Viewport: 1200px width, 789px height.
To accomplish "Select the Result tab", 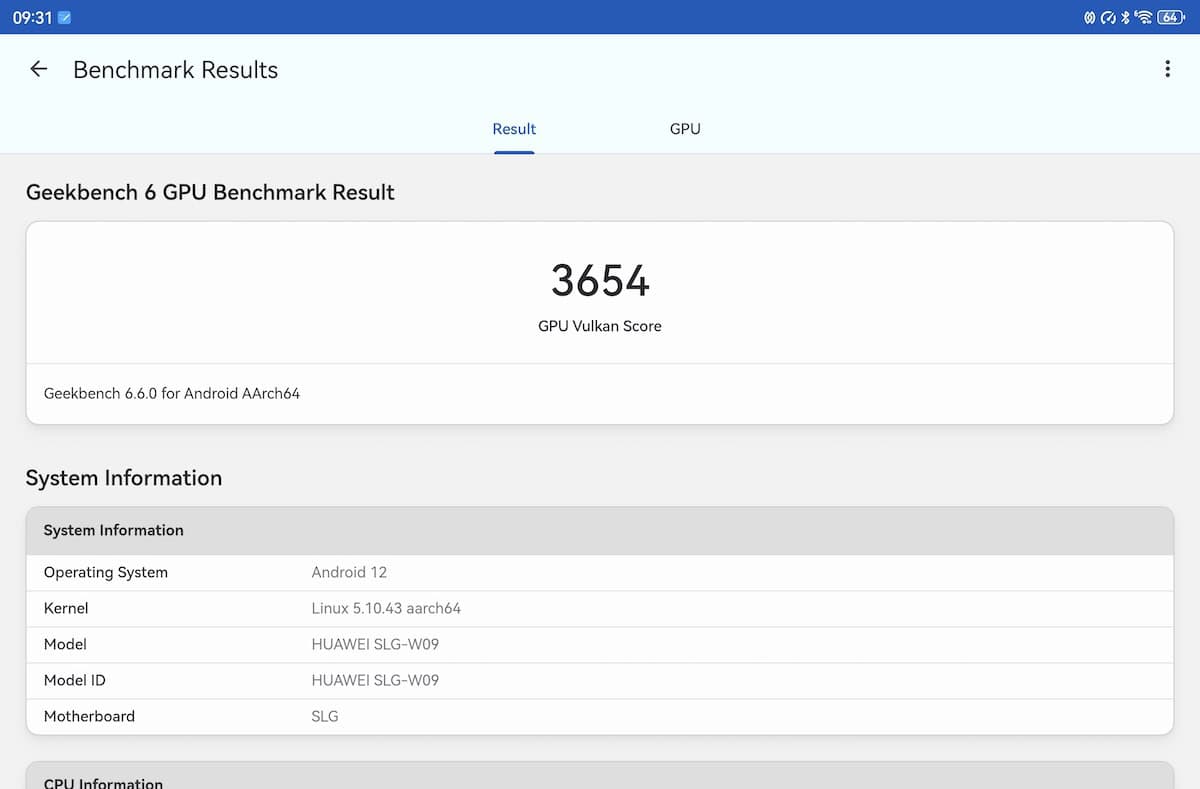I will pyautogui.click(x=514, y=129).
